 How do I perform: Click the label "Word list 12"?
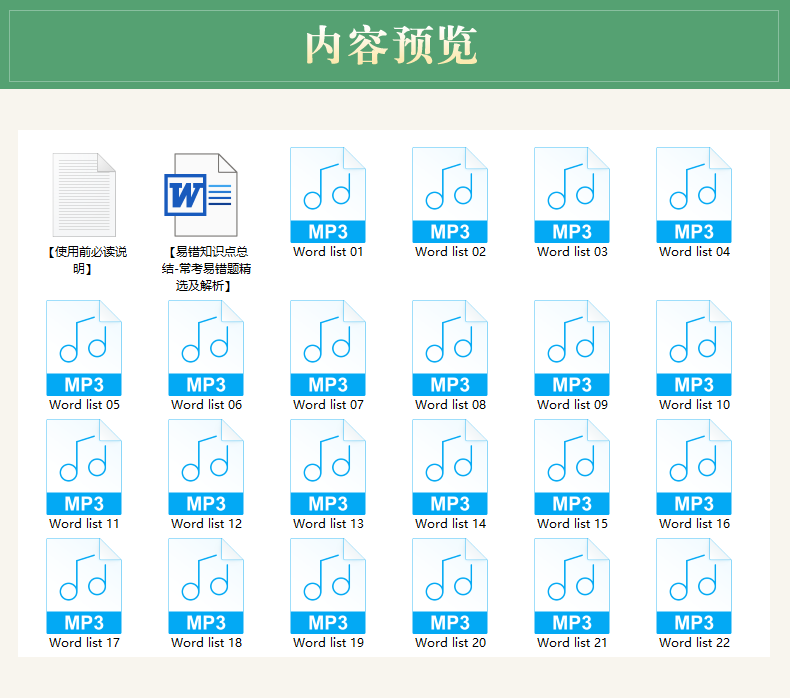(x=206, y=524)
